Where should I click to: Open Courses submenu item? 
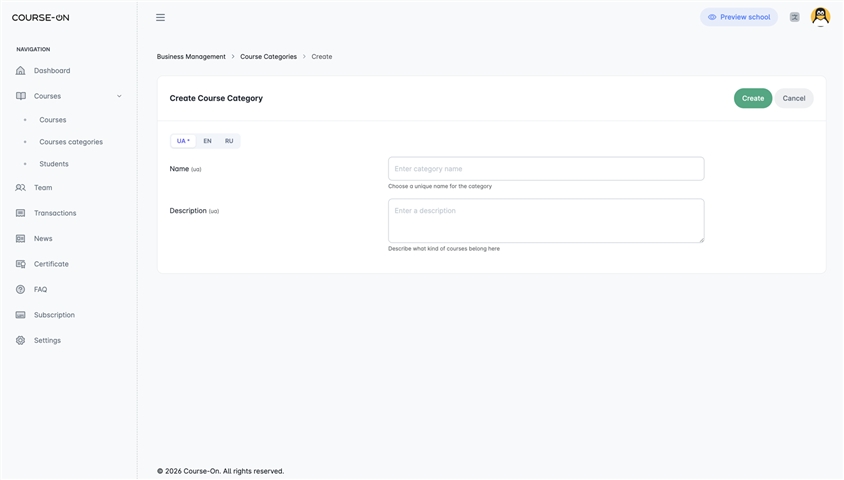click(x=53, y=120)
